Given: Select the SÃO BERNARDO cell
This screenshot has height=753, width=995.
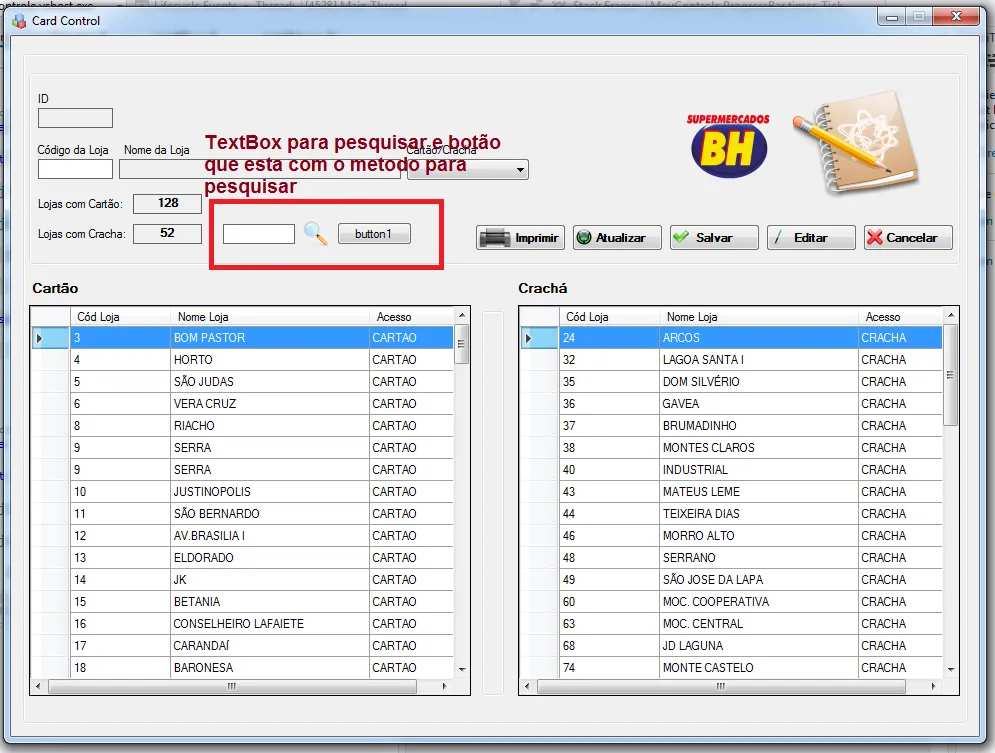Looking at the screenshot, I should tap(270, 514).
